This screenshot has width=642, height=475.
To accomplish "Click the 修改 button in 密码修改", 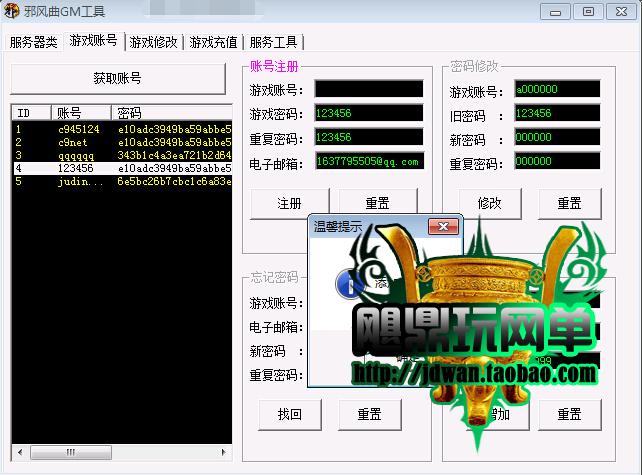I will (489, 203).
